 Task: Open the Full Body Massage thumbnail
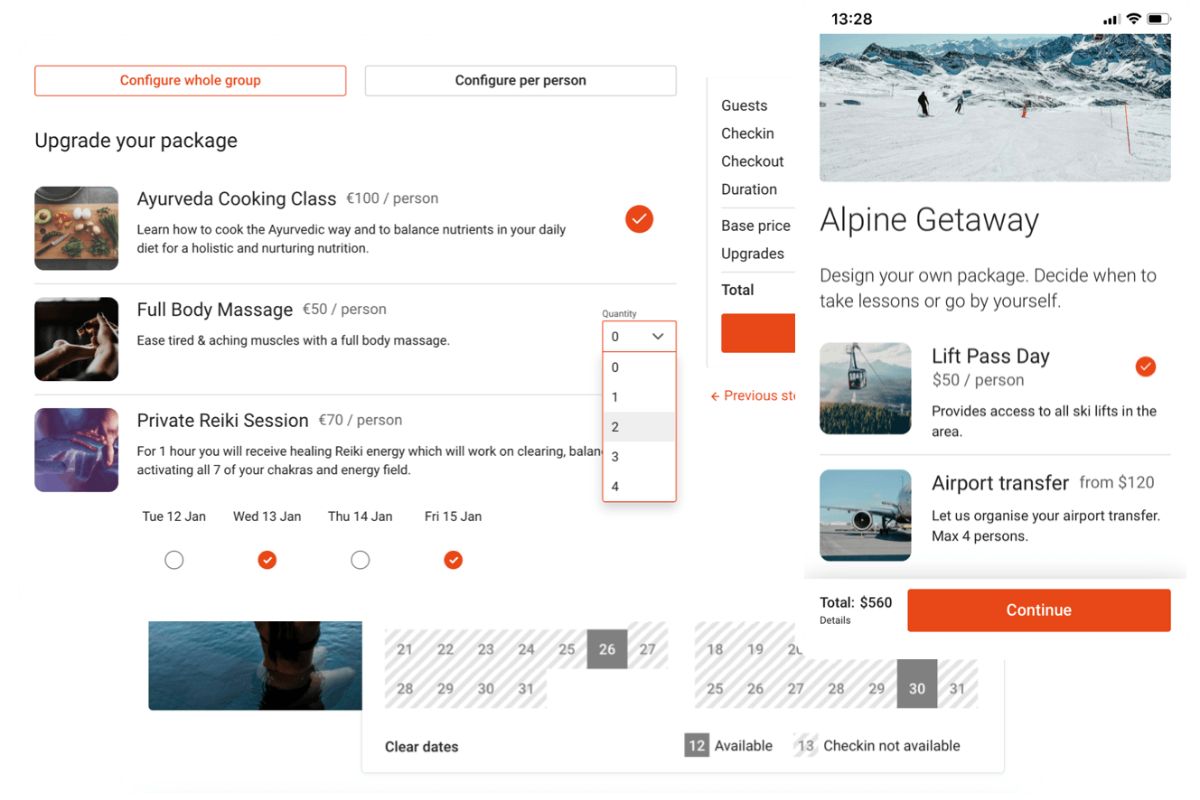(76, 339)
